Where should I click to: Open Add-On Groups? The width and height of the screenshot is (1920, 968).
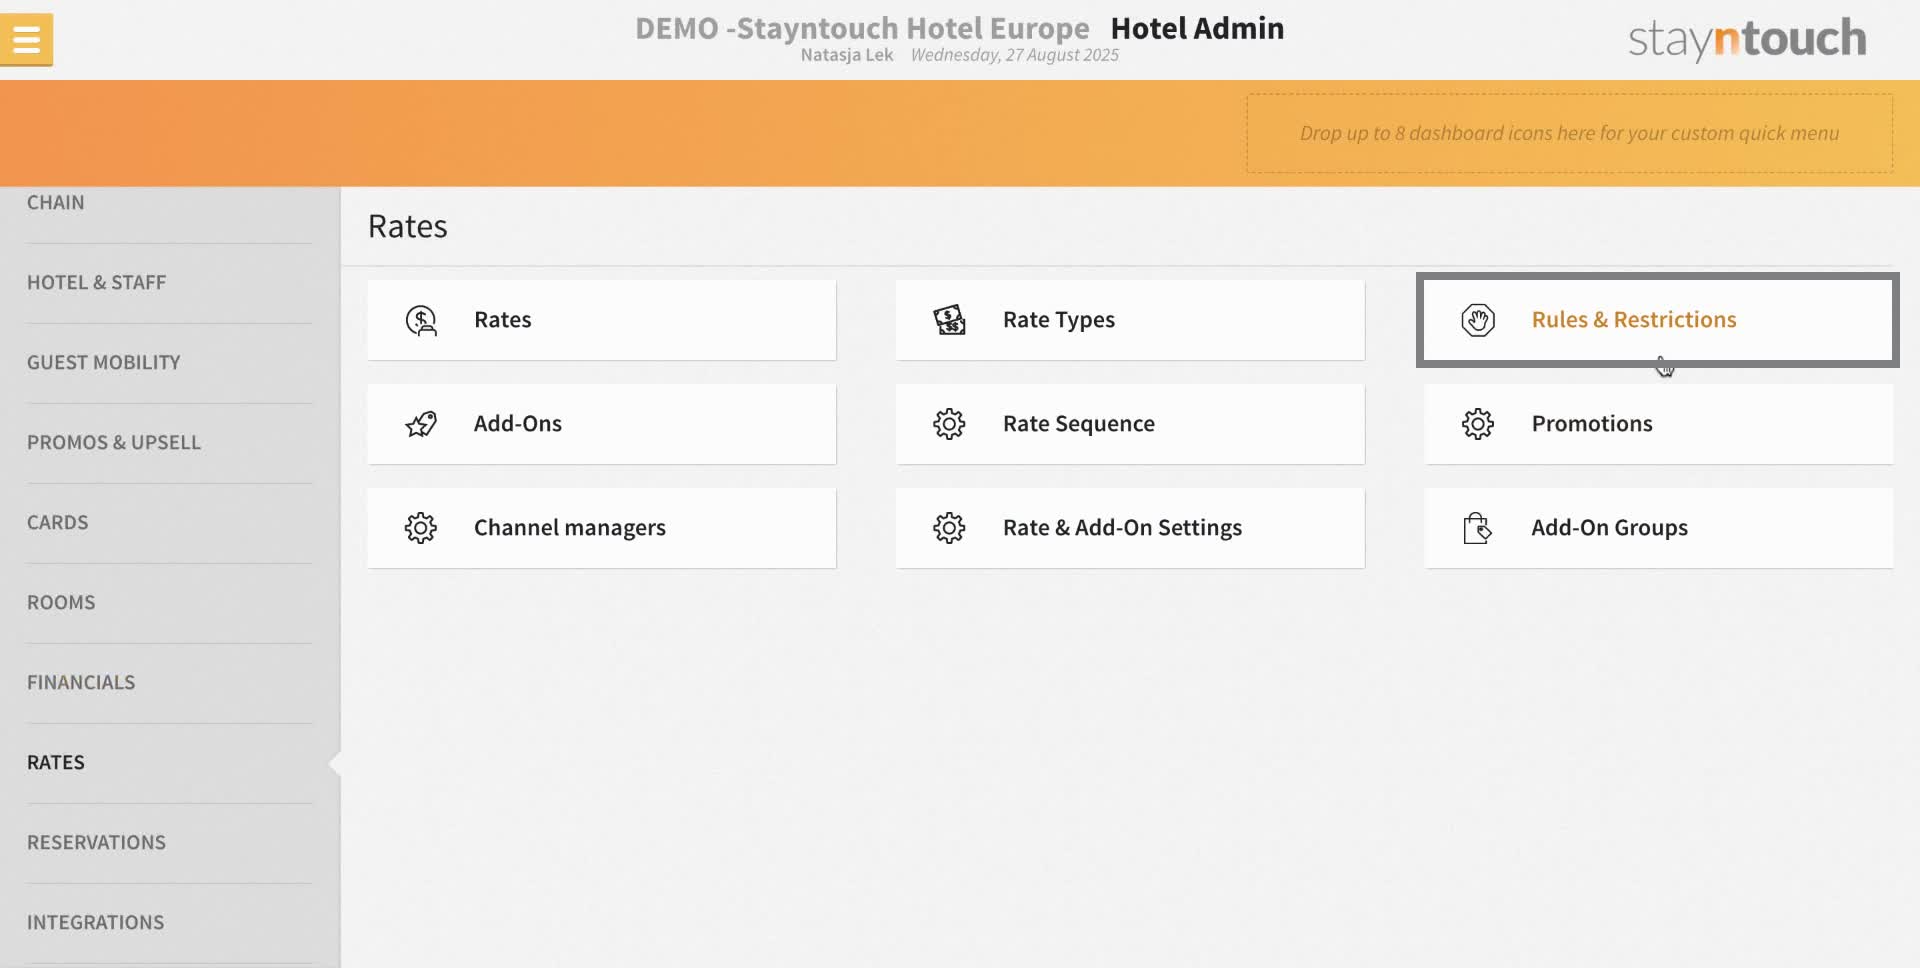pyautogui.click(x=1658, y=528)
